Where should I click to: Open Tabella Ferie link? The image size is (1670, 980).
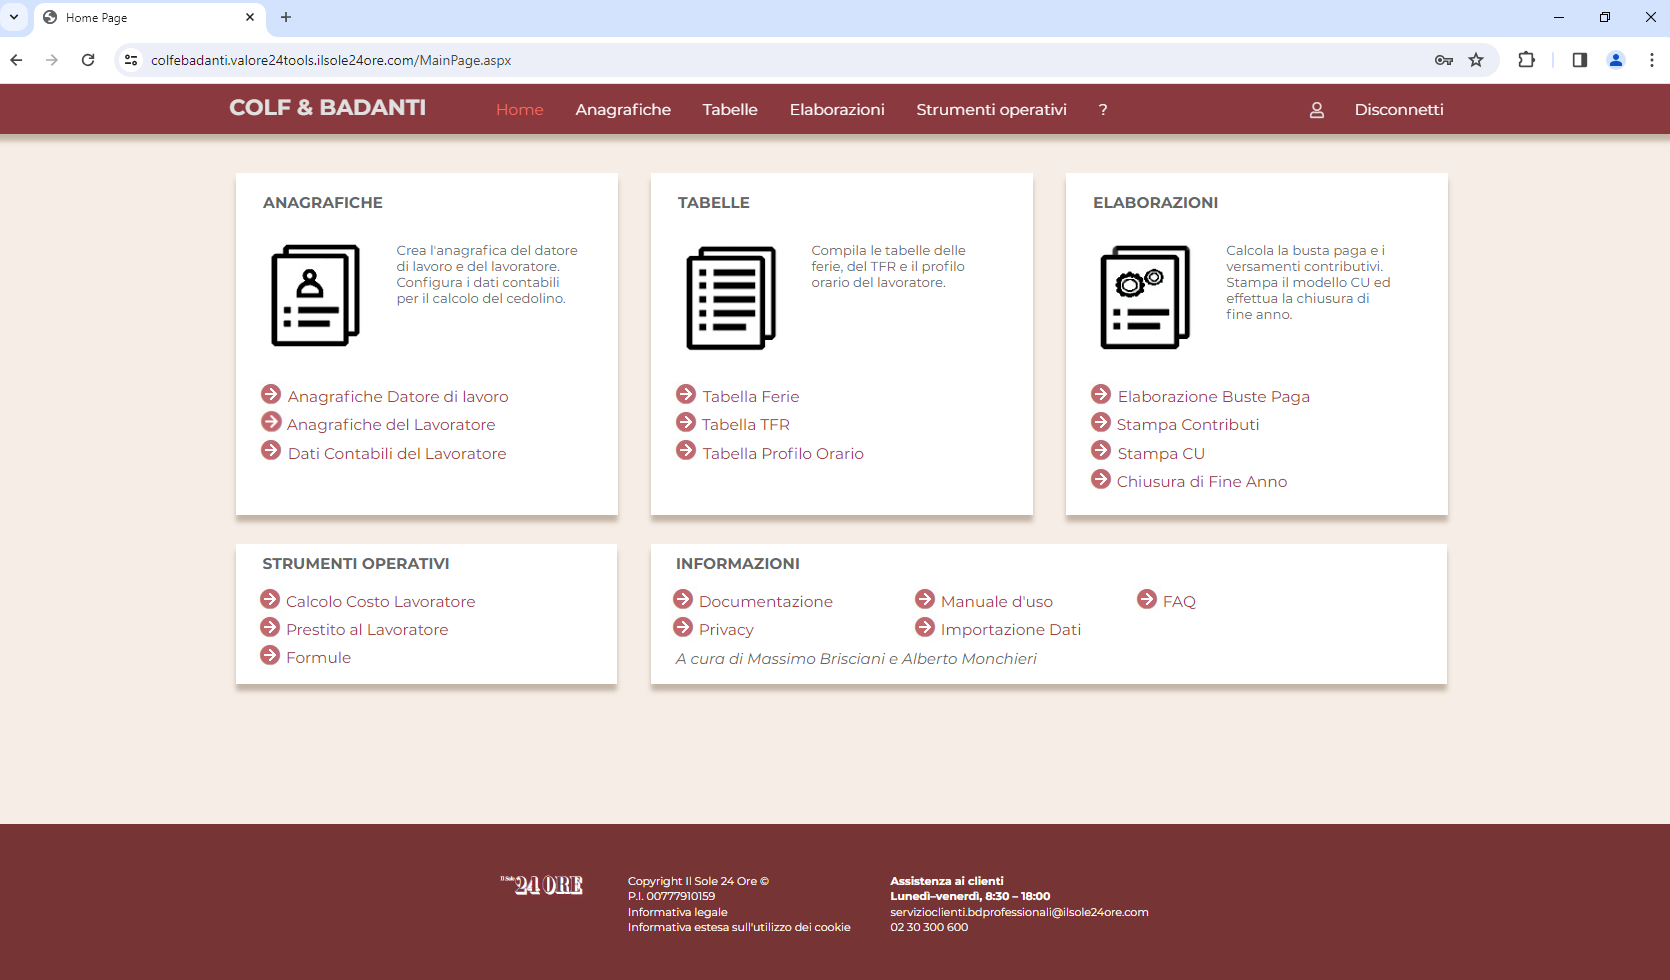tap(751, 397)
